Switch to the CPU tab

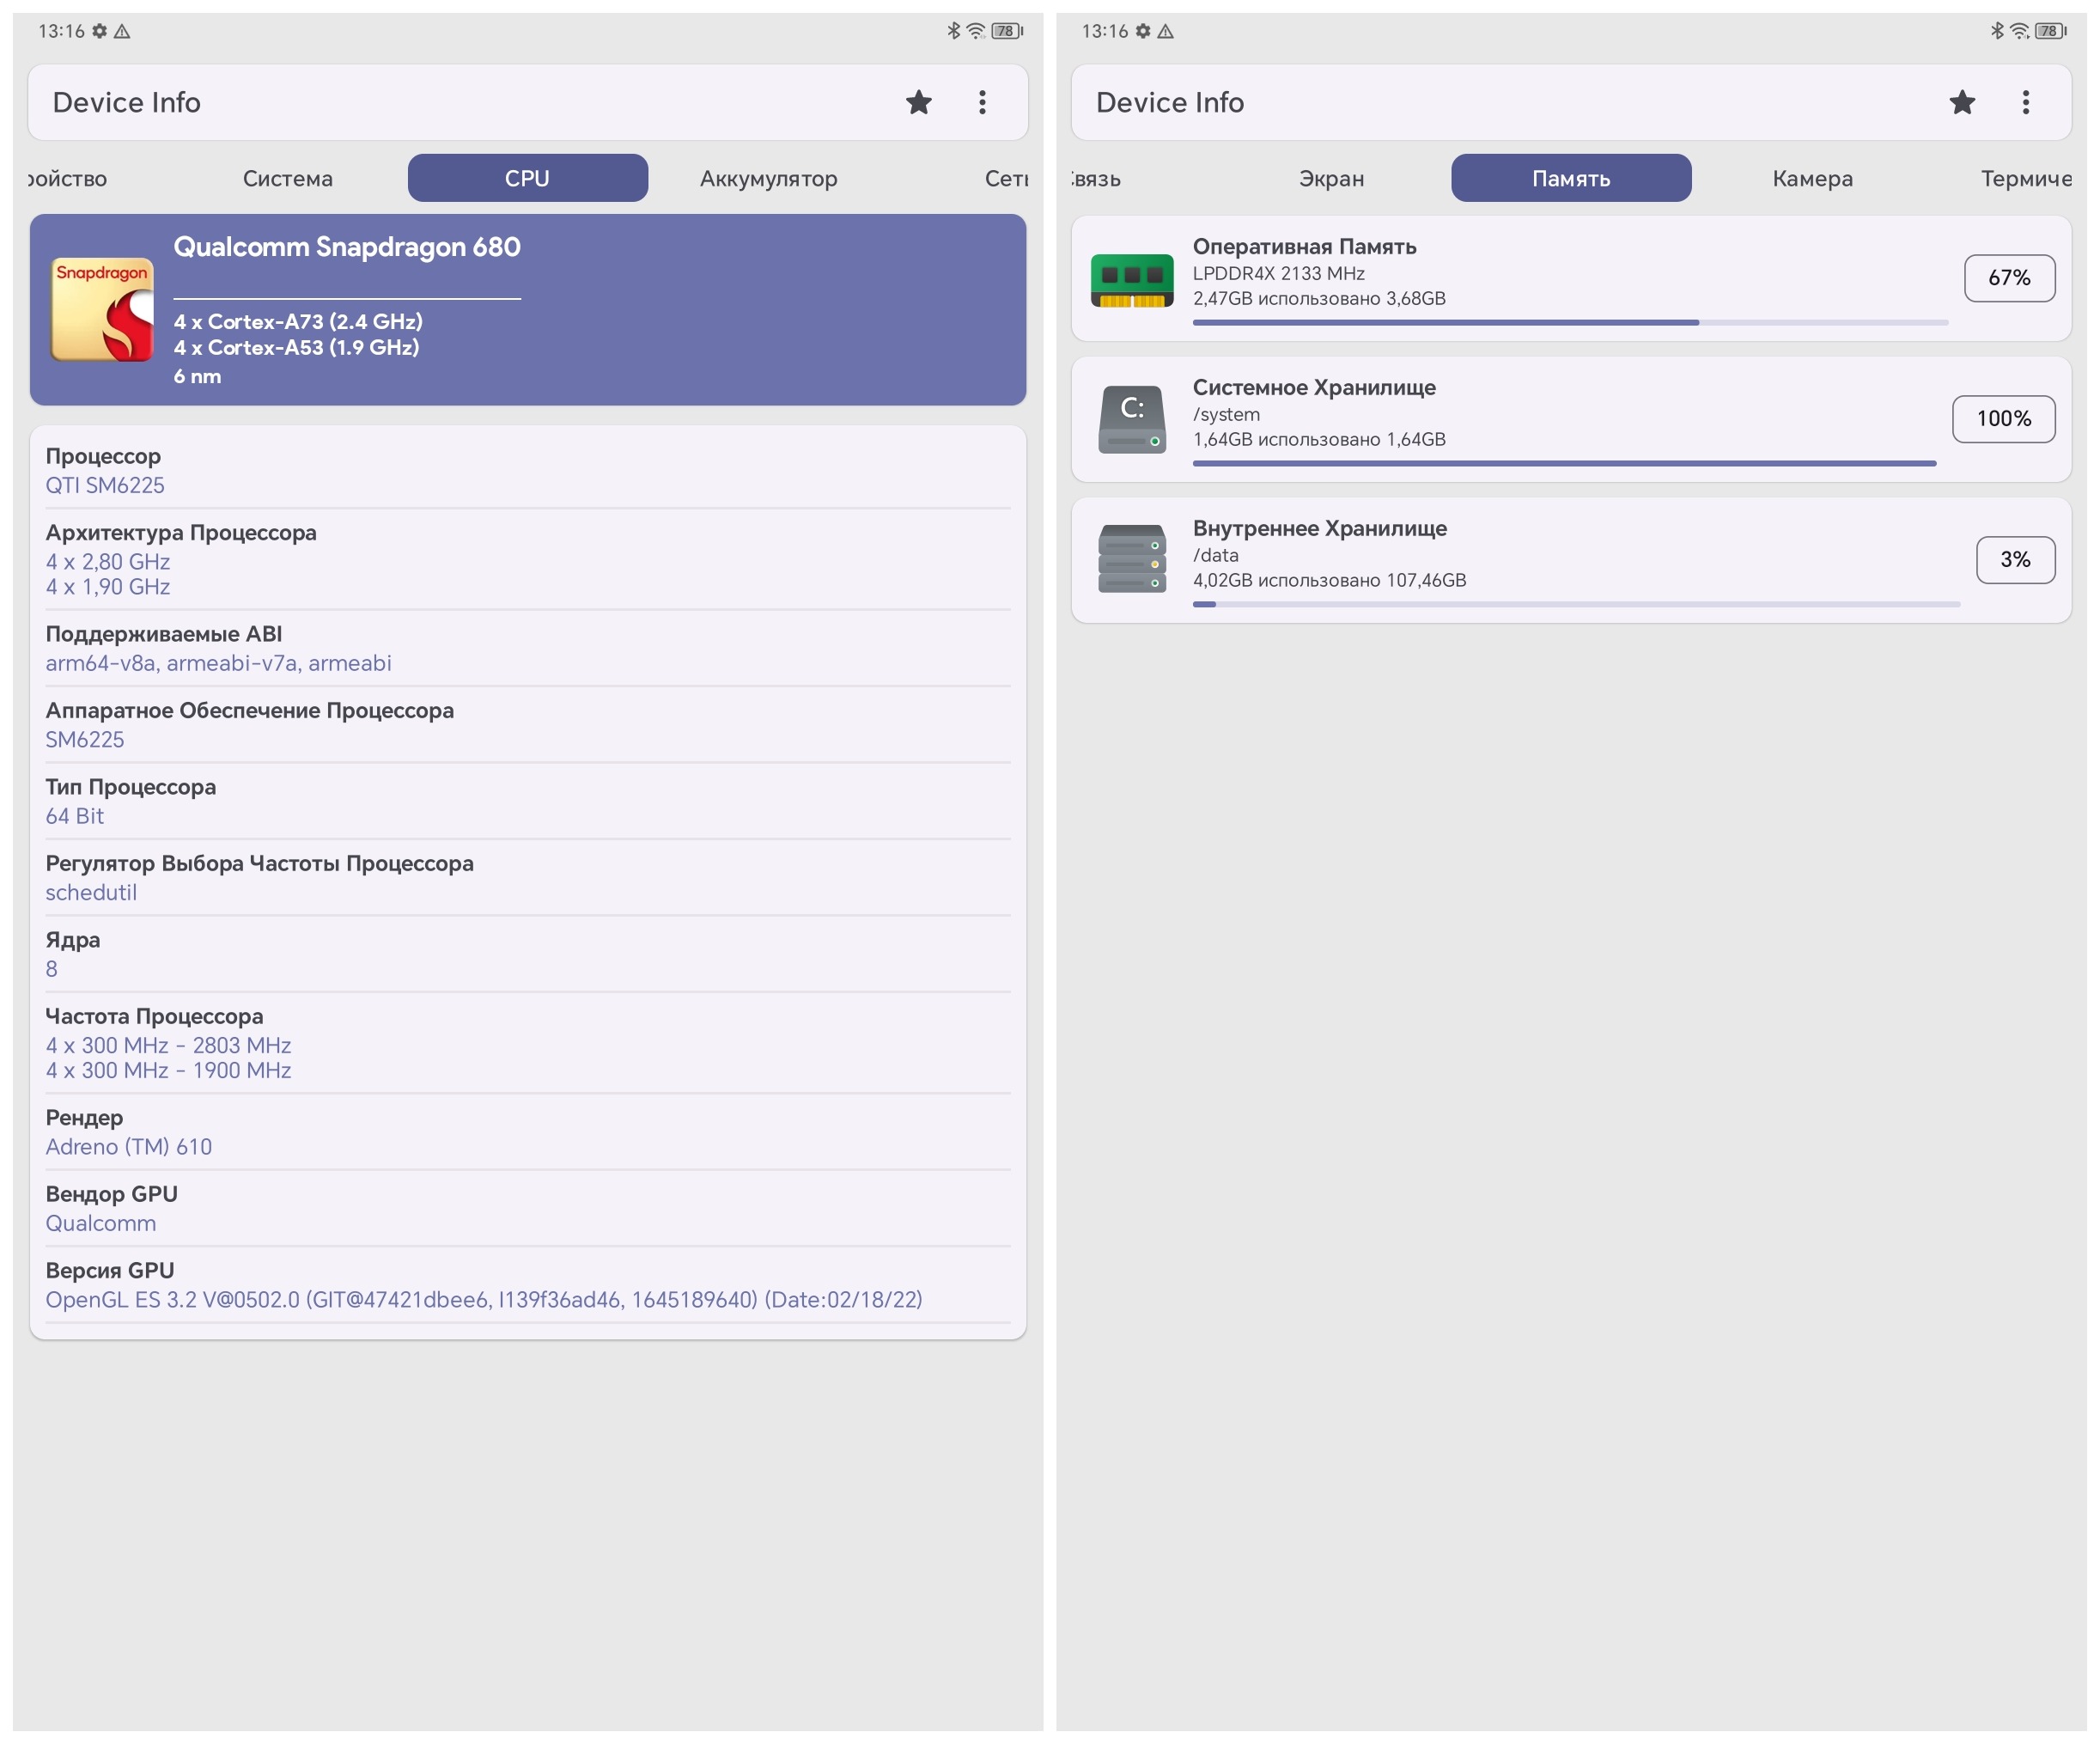523,178
